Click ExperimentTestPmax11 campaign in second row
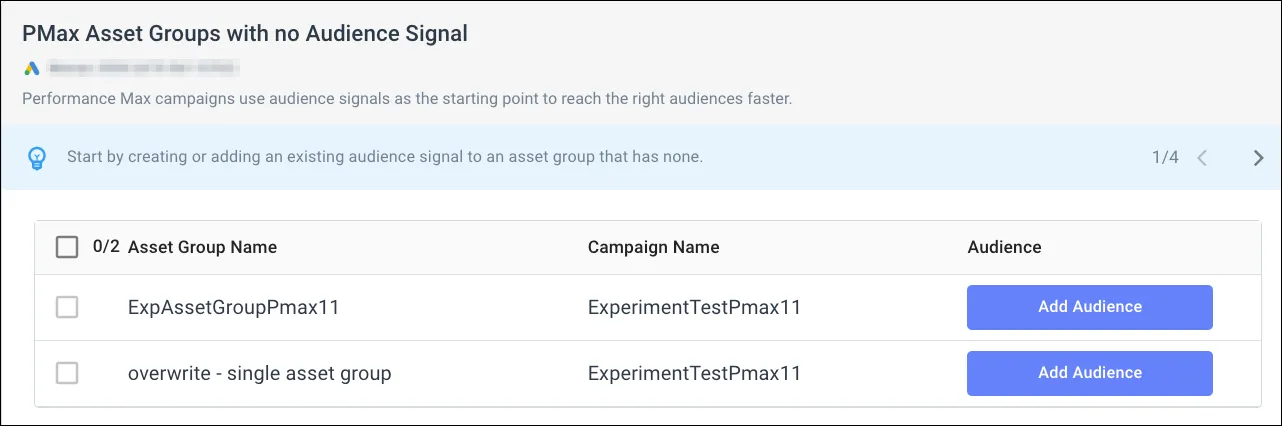The image size is (1282, 426). [x=694, y=373]
